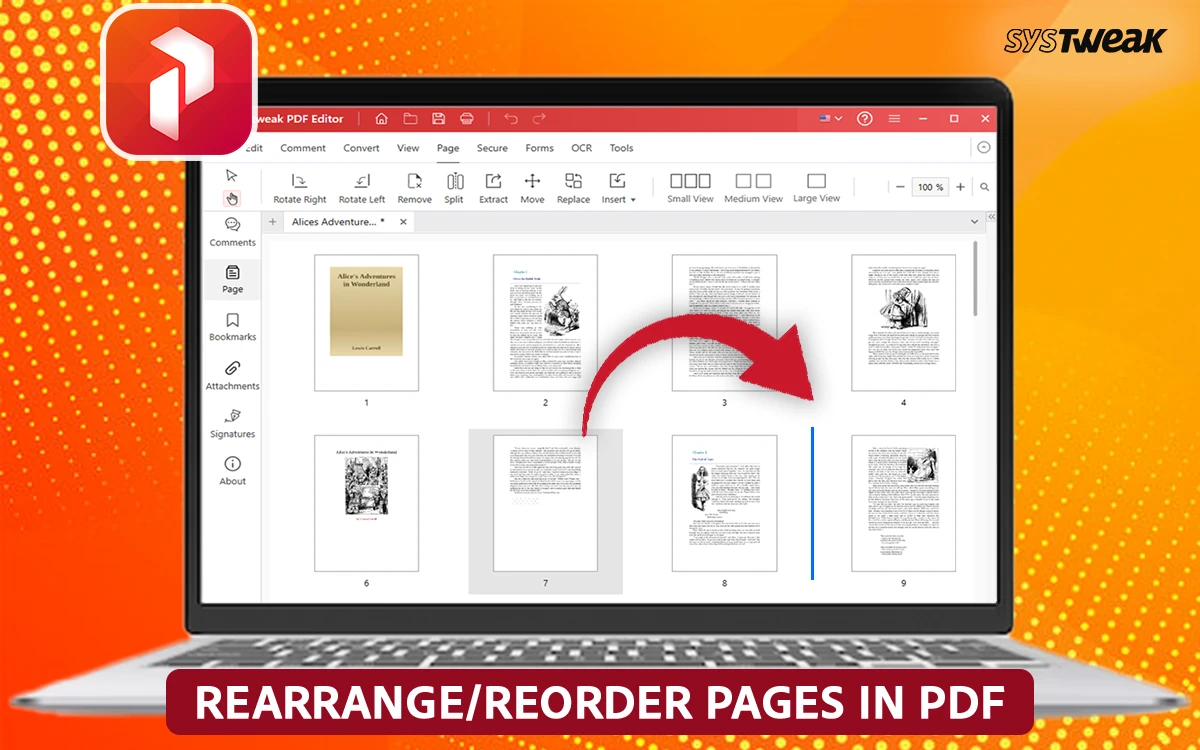Open the language flag dropdown
The image size is (1200, 750).
(831, 119)
